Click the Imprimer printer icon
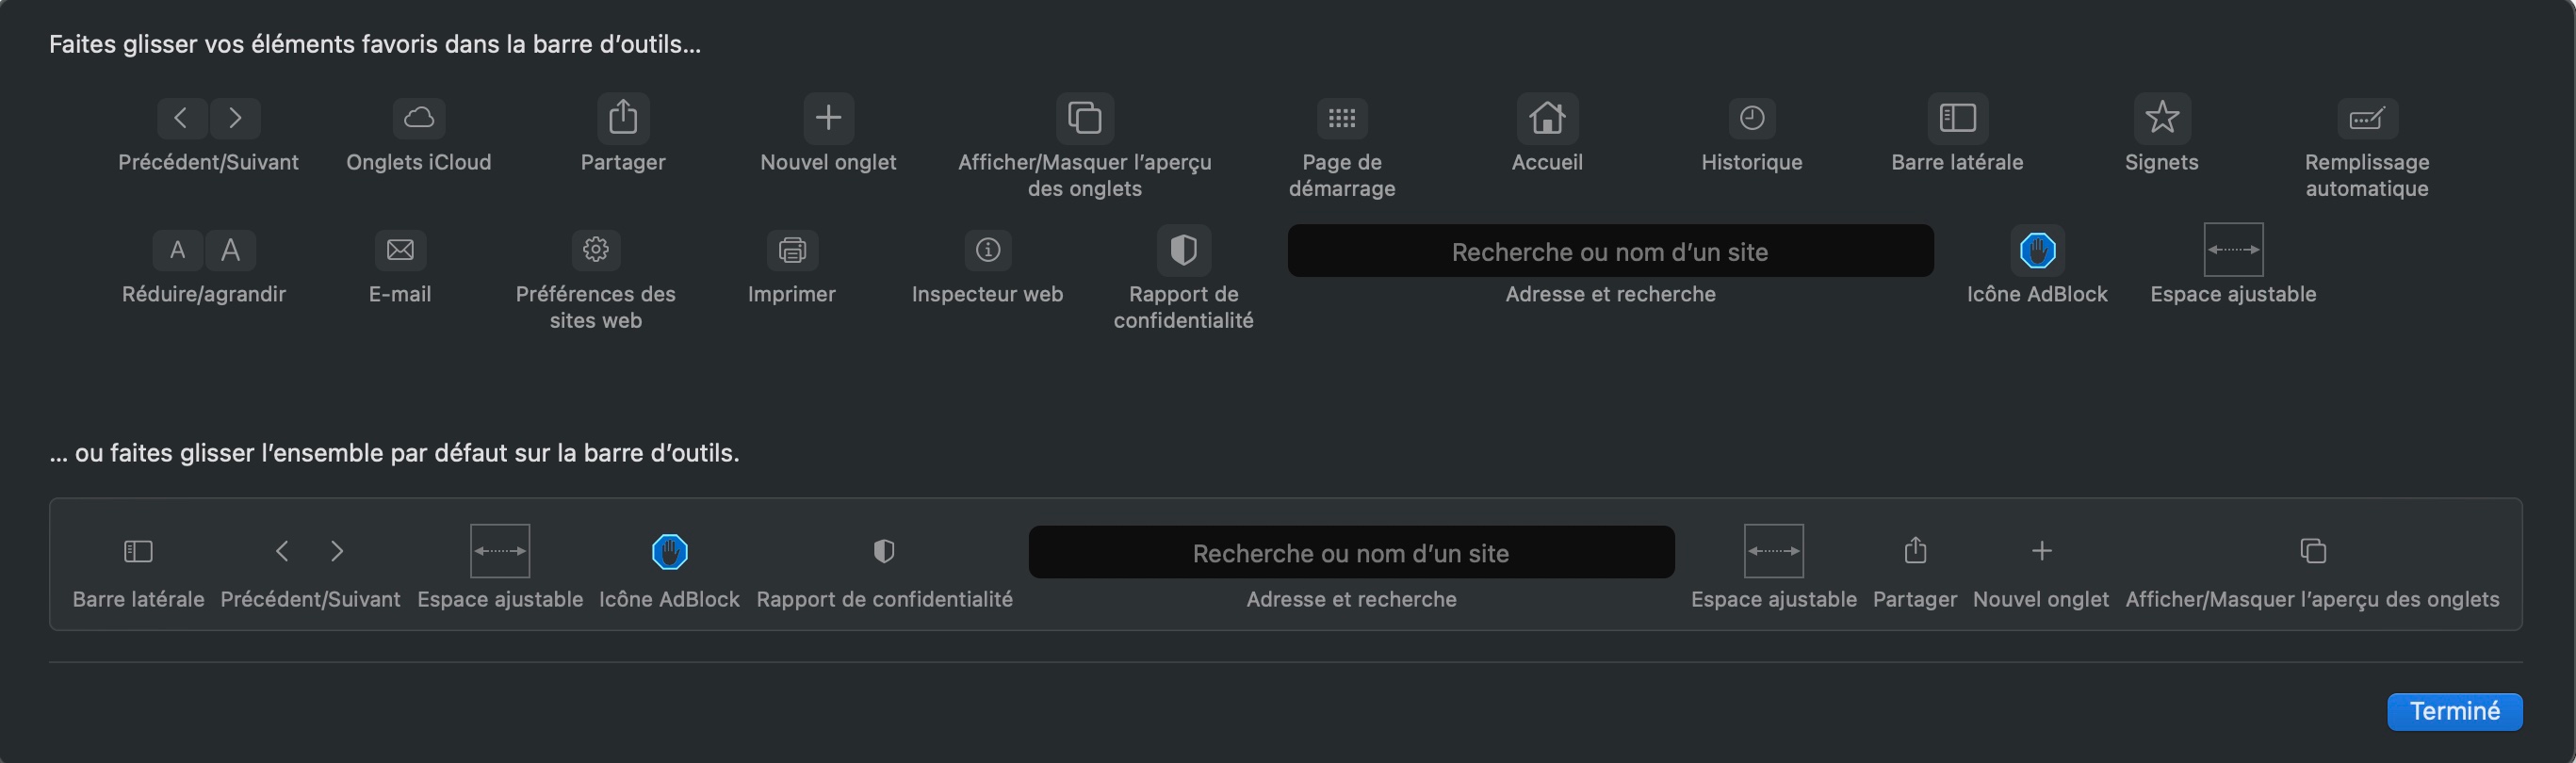Viewport: 2576px width, 763px height. click(792, 250)
